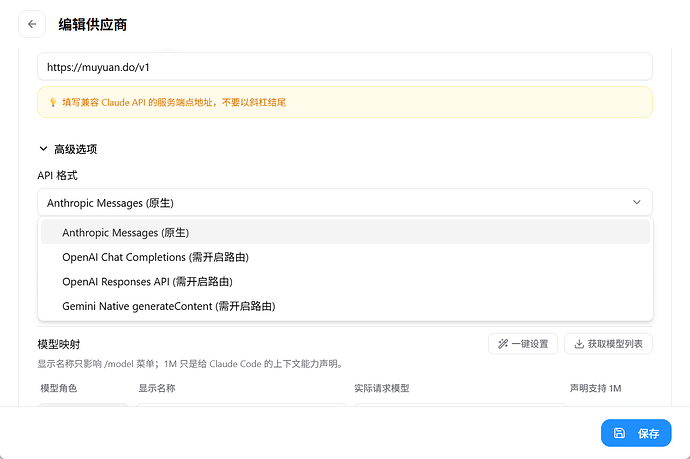The height and width of the screenshot is (459, 690).
Task: Save the provider with 保存 button
Action: click(x=636, y=433)
